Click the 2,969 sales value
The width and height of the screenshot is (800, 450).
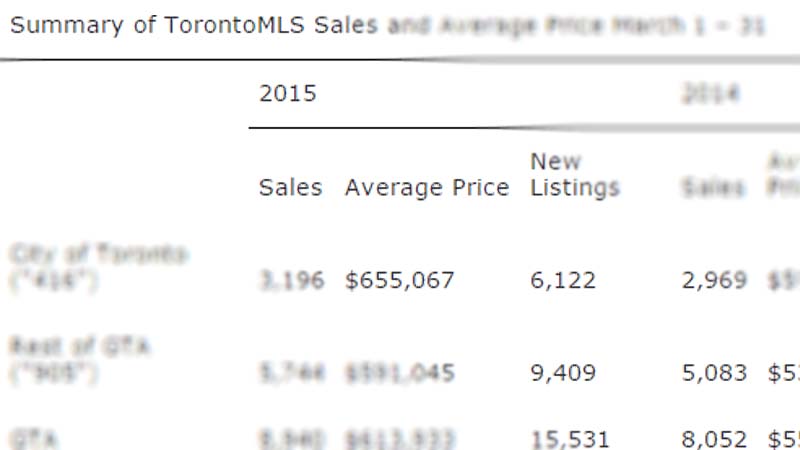pyautogui.click(x=714, y=281)
